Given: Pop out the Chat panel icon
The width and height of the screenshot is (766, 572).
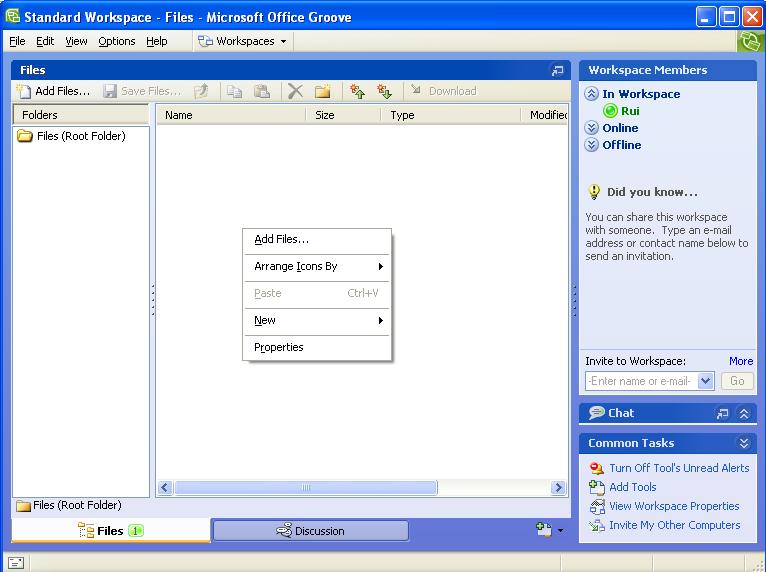Looking at the screenshot, I should click(722, 413).
